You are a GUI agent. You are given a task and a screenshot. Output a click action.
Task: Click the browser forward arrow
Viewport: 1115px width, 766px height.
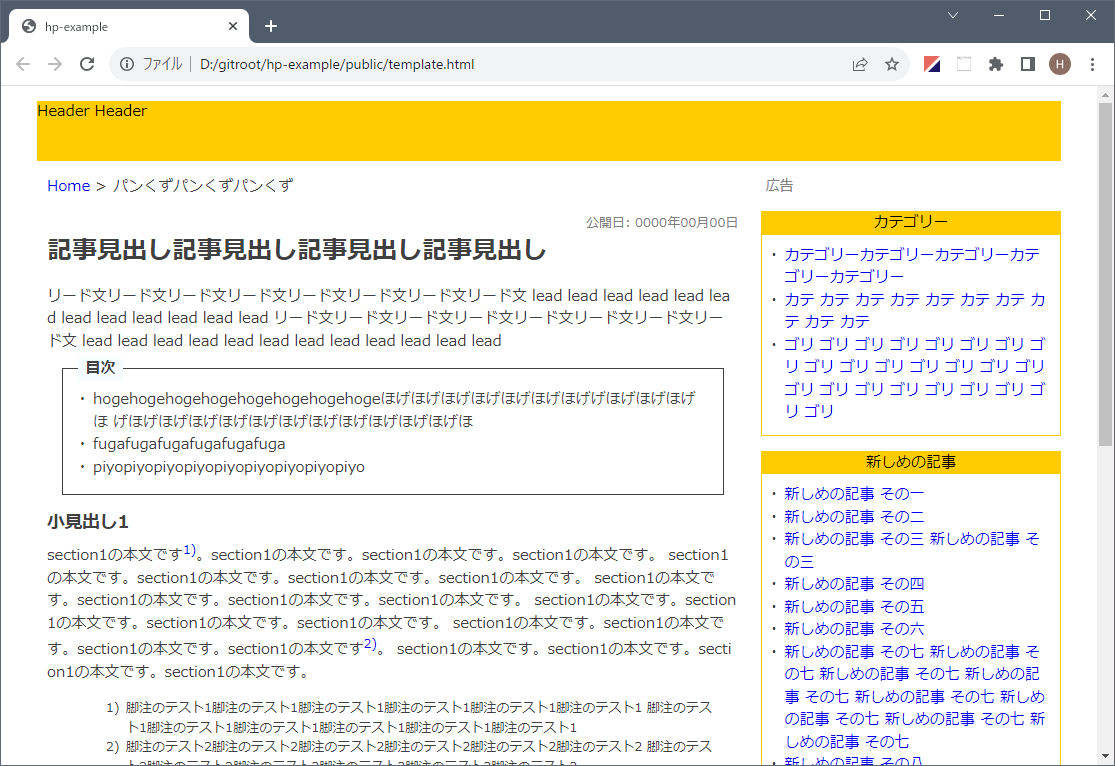pos(55,64)
